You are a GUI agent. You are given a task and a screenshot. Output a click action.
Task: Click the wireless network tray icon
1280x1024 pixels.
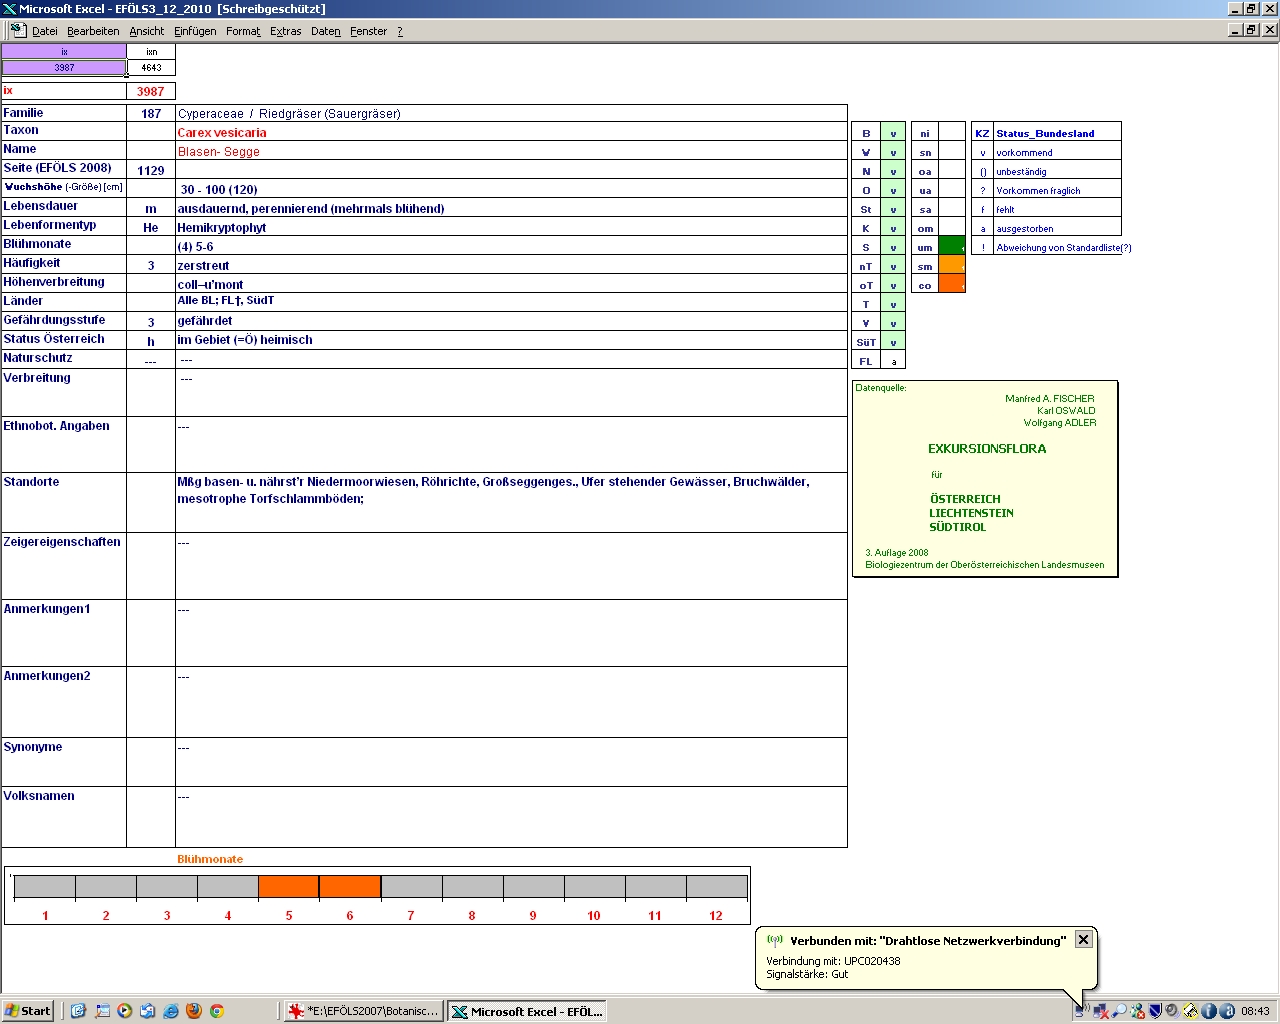point(1082,1011)
